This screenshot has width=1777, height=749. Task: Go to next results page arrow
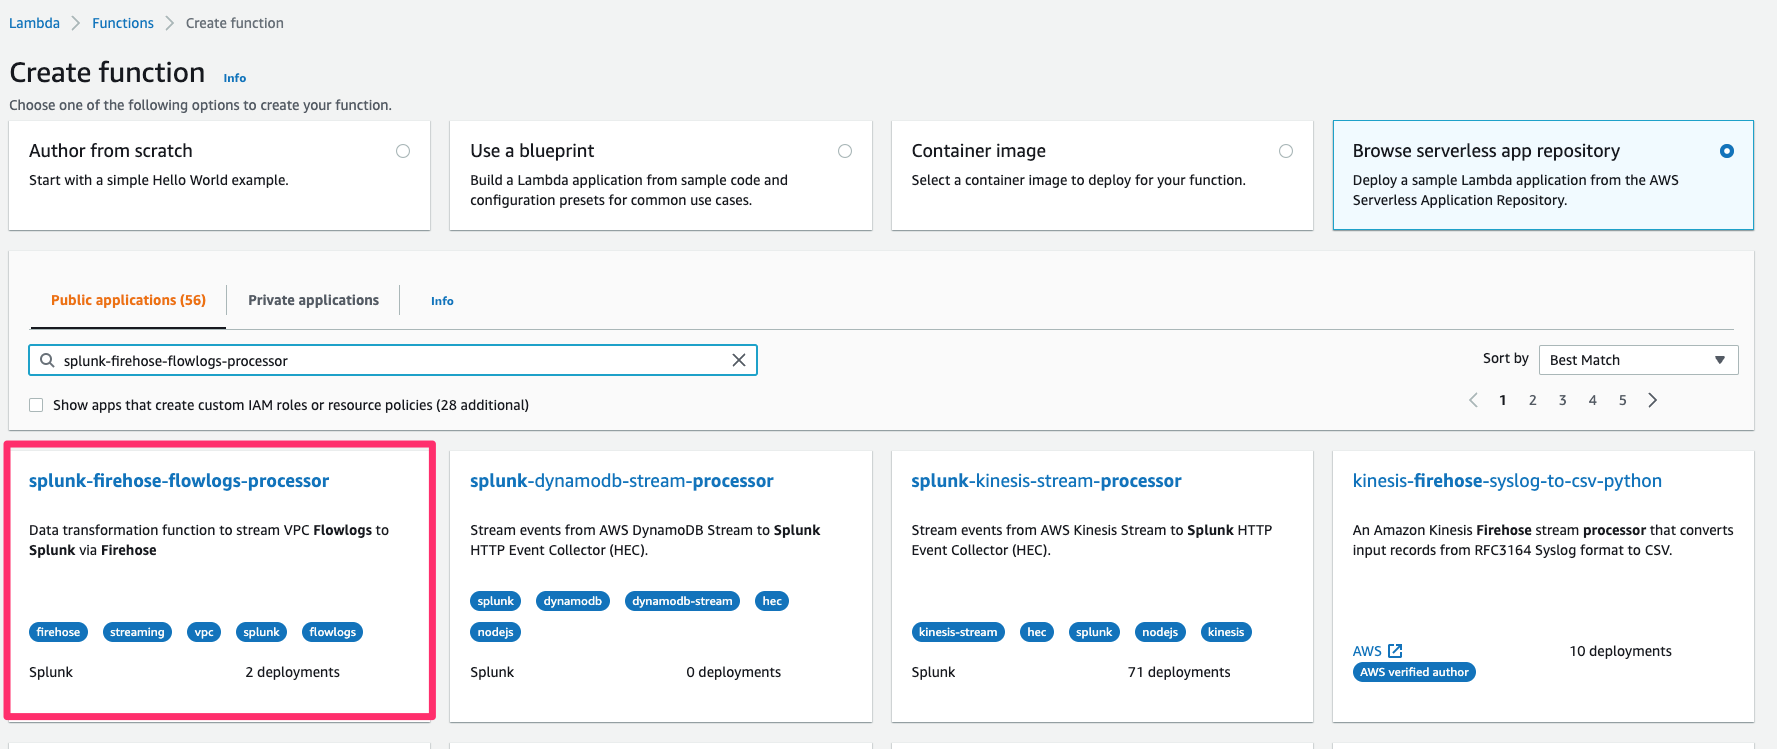(x=1653, y=400)
